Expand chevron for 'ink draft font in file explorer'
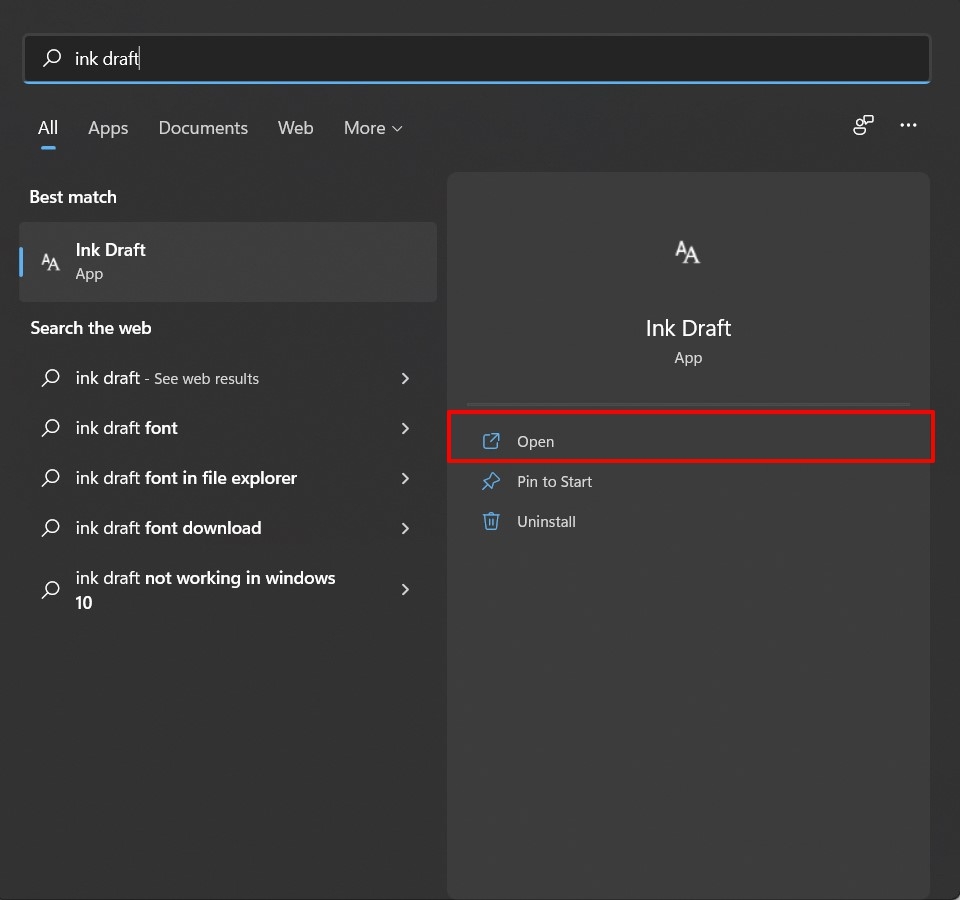Image resolution: width=960 pixels, height=900 pixels. pos(405,479)
